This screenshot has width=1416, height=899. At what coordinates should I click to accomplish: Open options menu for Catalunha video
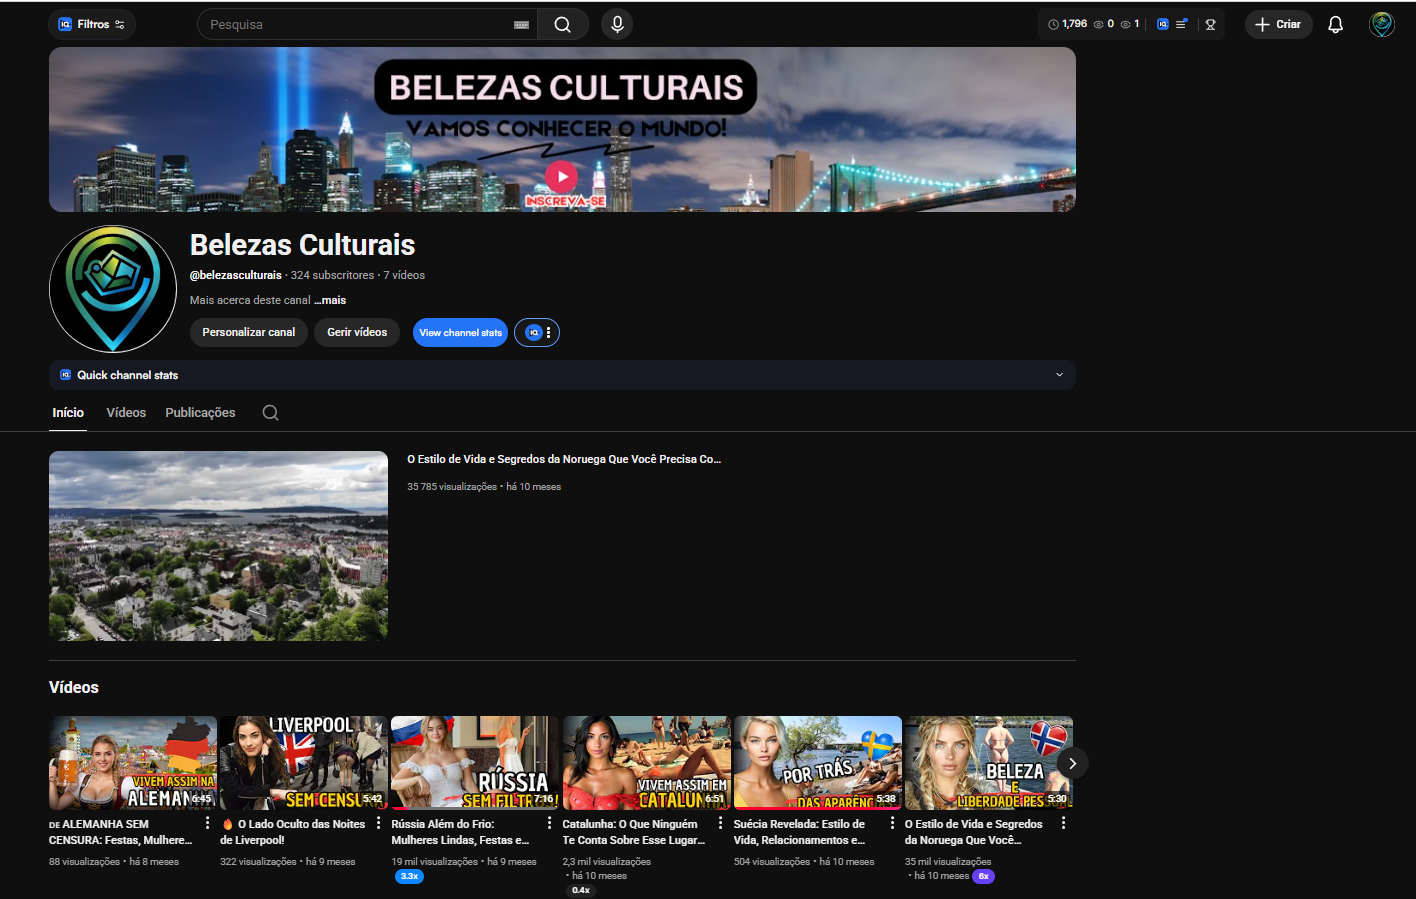(x=720, y=823)
